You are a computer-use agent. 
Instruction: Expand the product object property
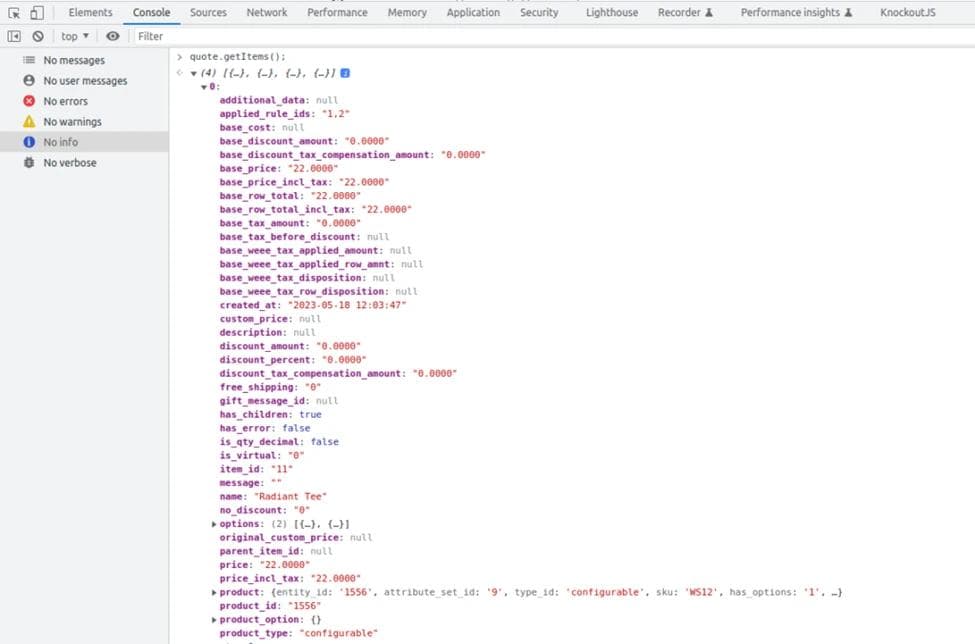(x=214, y=592)
